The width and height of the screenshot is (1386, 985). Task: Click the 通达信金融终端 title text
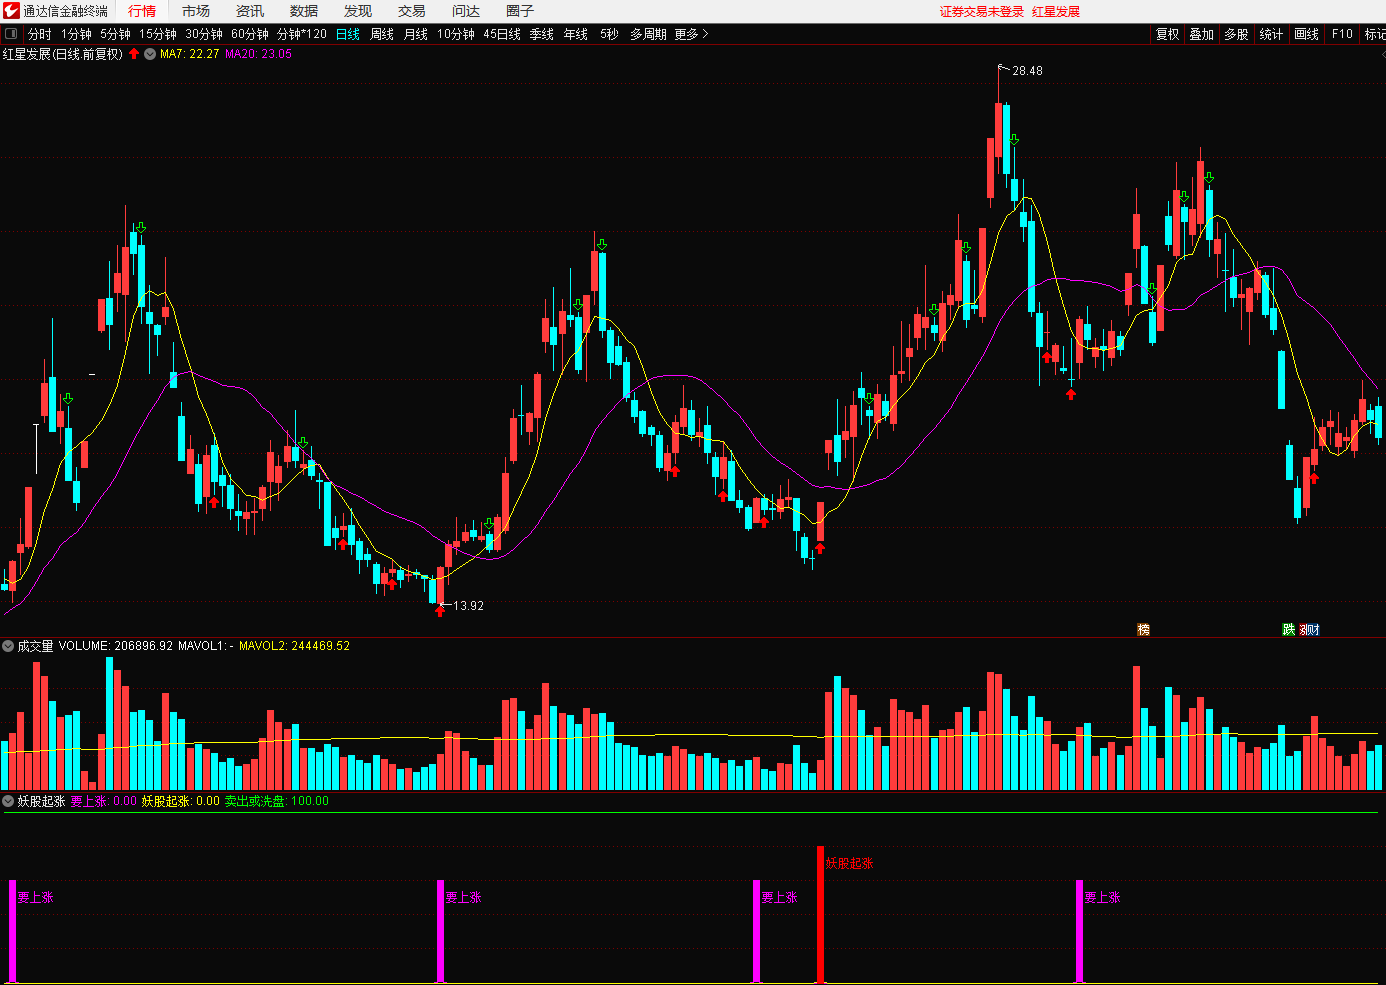coord(65,11)
